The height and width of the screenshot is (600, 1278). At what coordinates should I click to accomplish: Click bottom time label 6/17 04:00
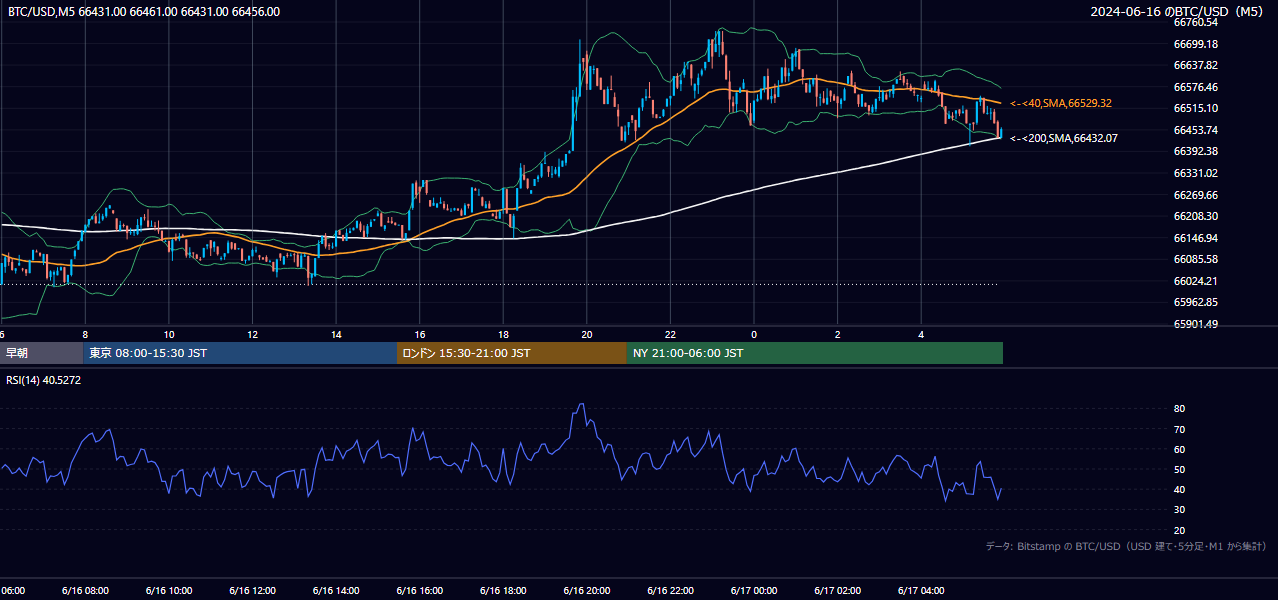click(922, 591)
